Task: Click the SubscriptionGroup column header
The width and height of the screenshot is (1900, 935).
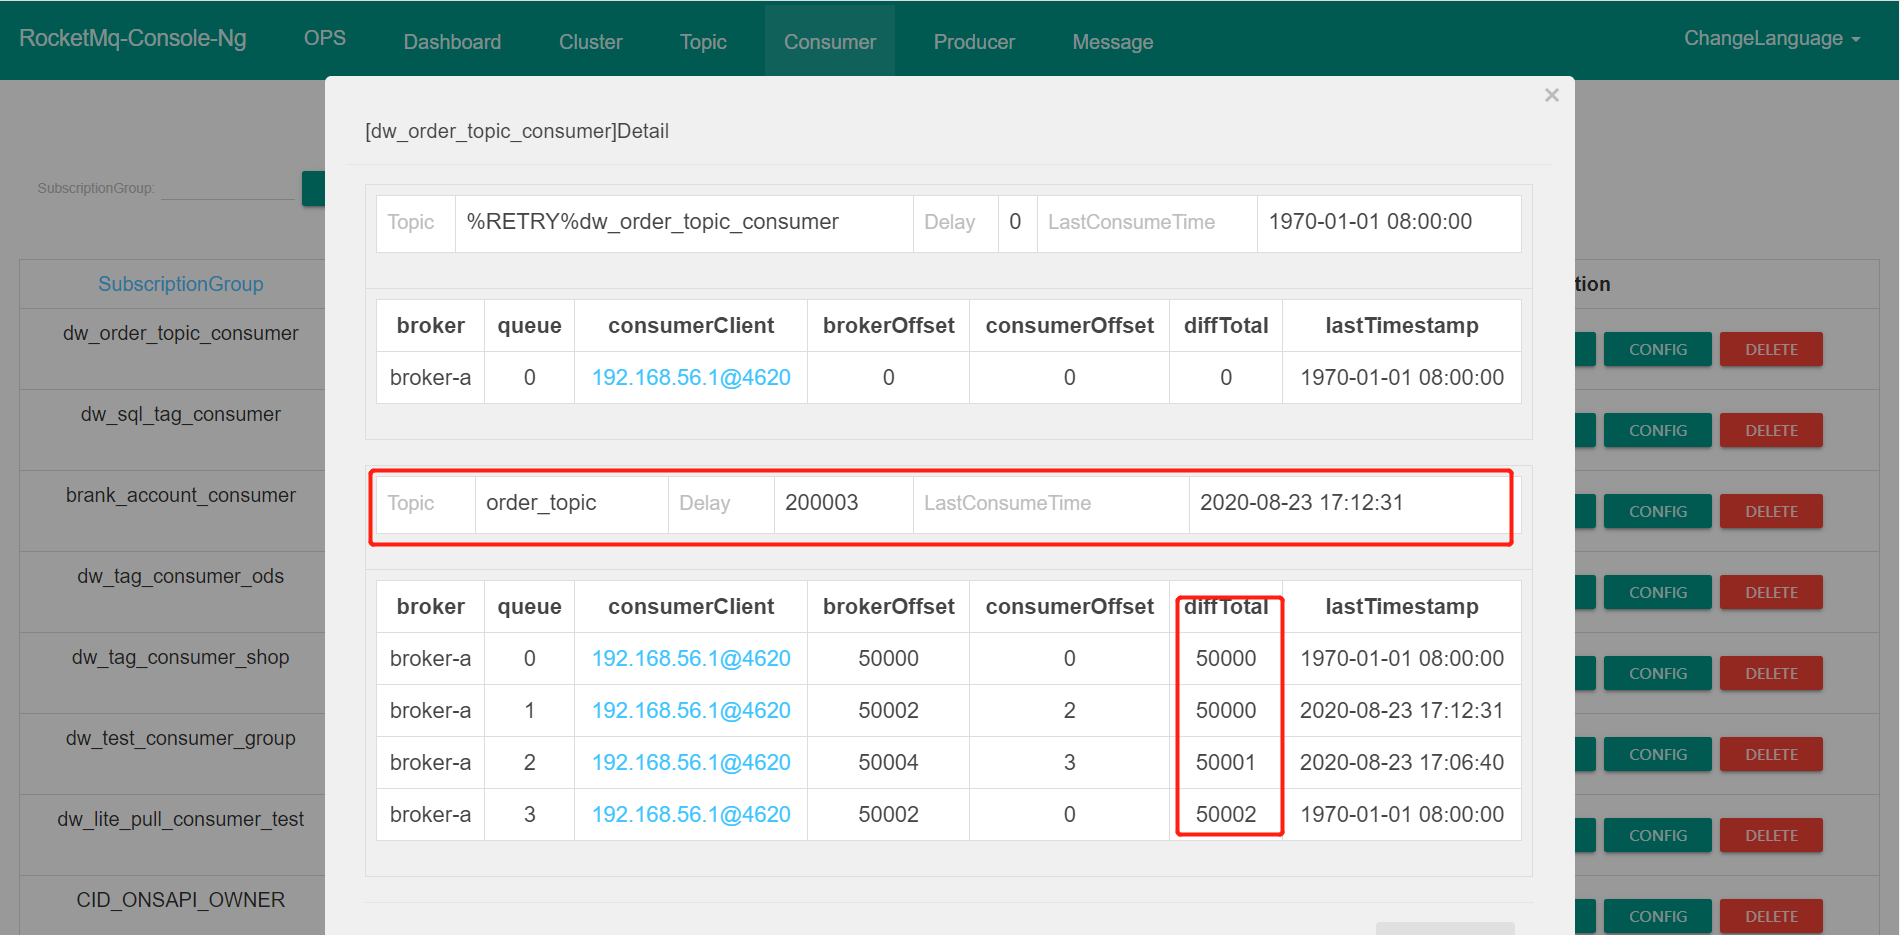Action: pos(180,284)
